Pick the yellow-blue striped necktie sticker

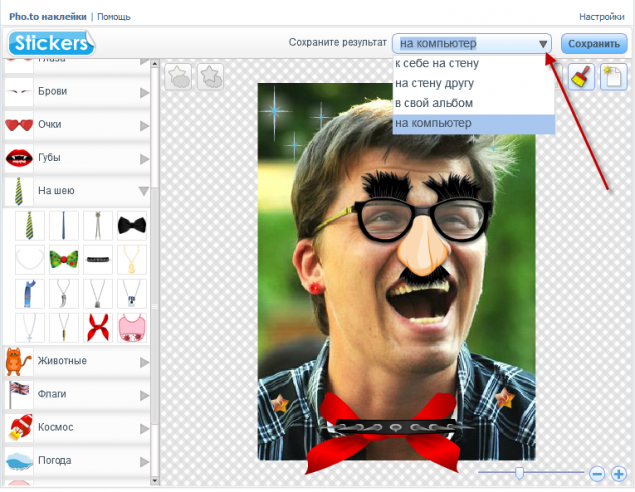30,225
